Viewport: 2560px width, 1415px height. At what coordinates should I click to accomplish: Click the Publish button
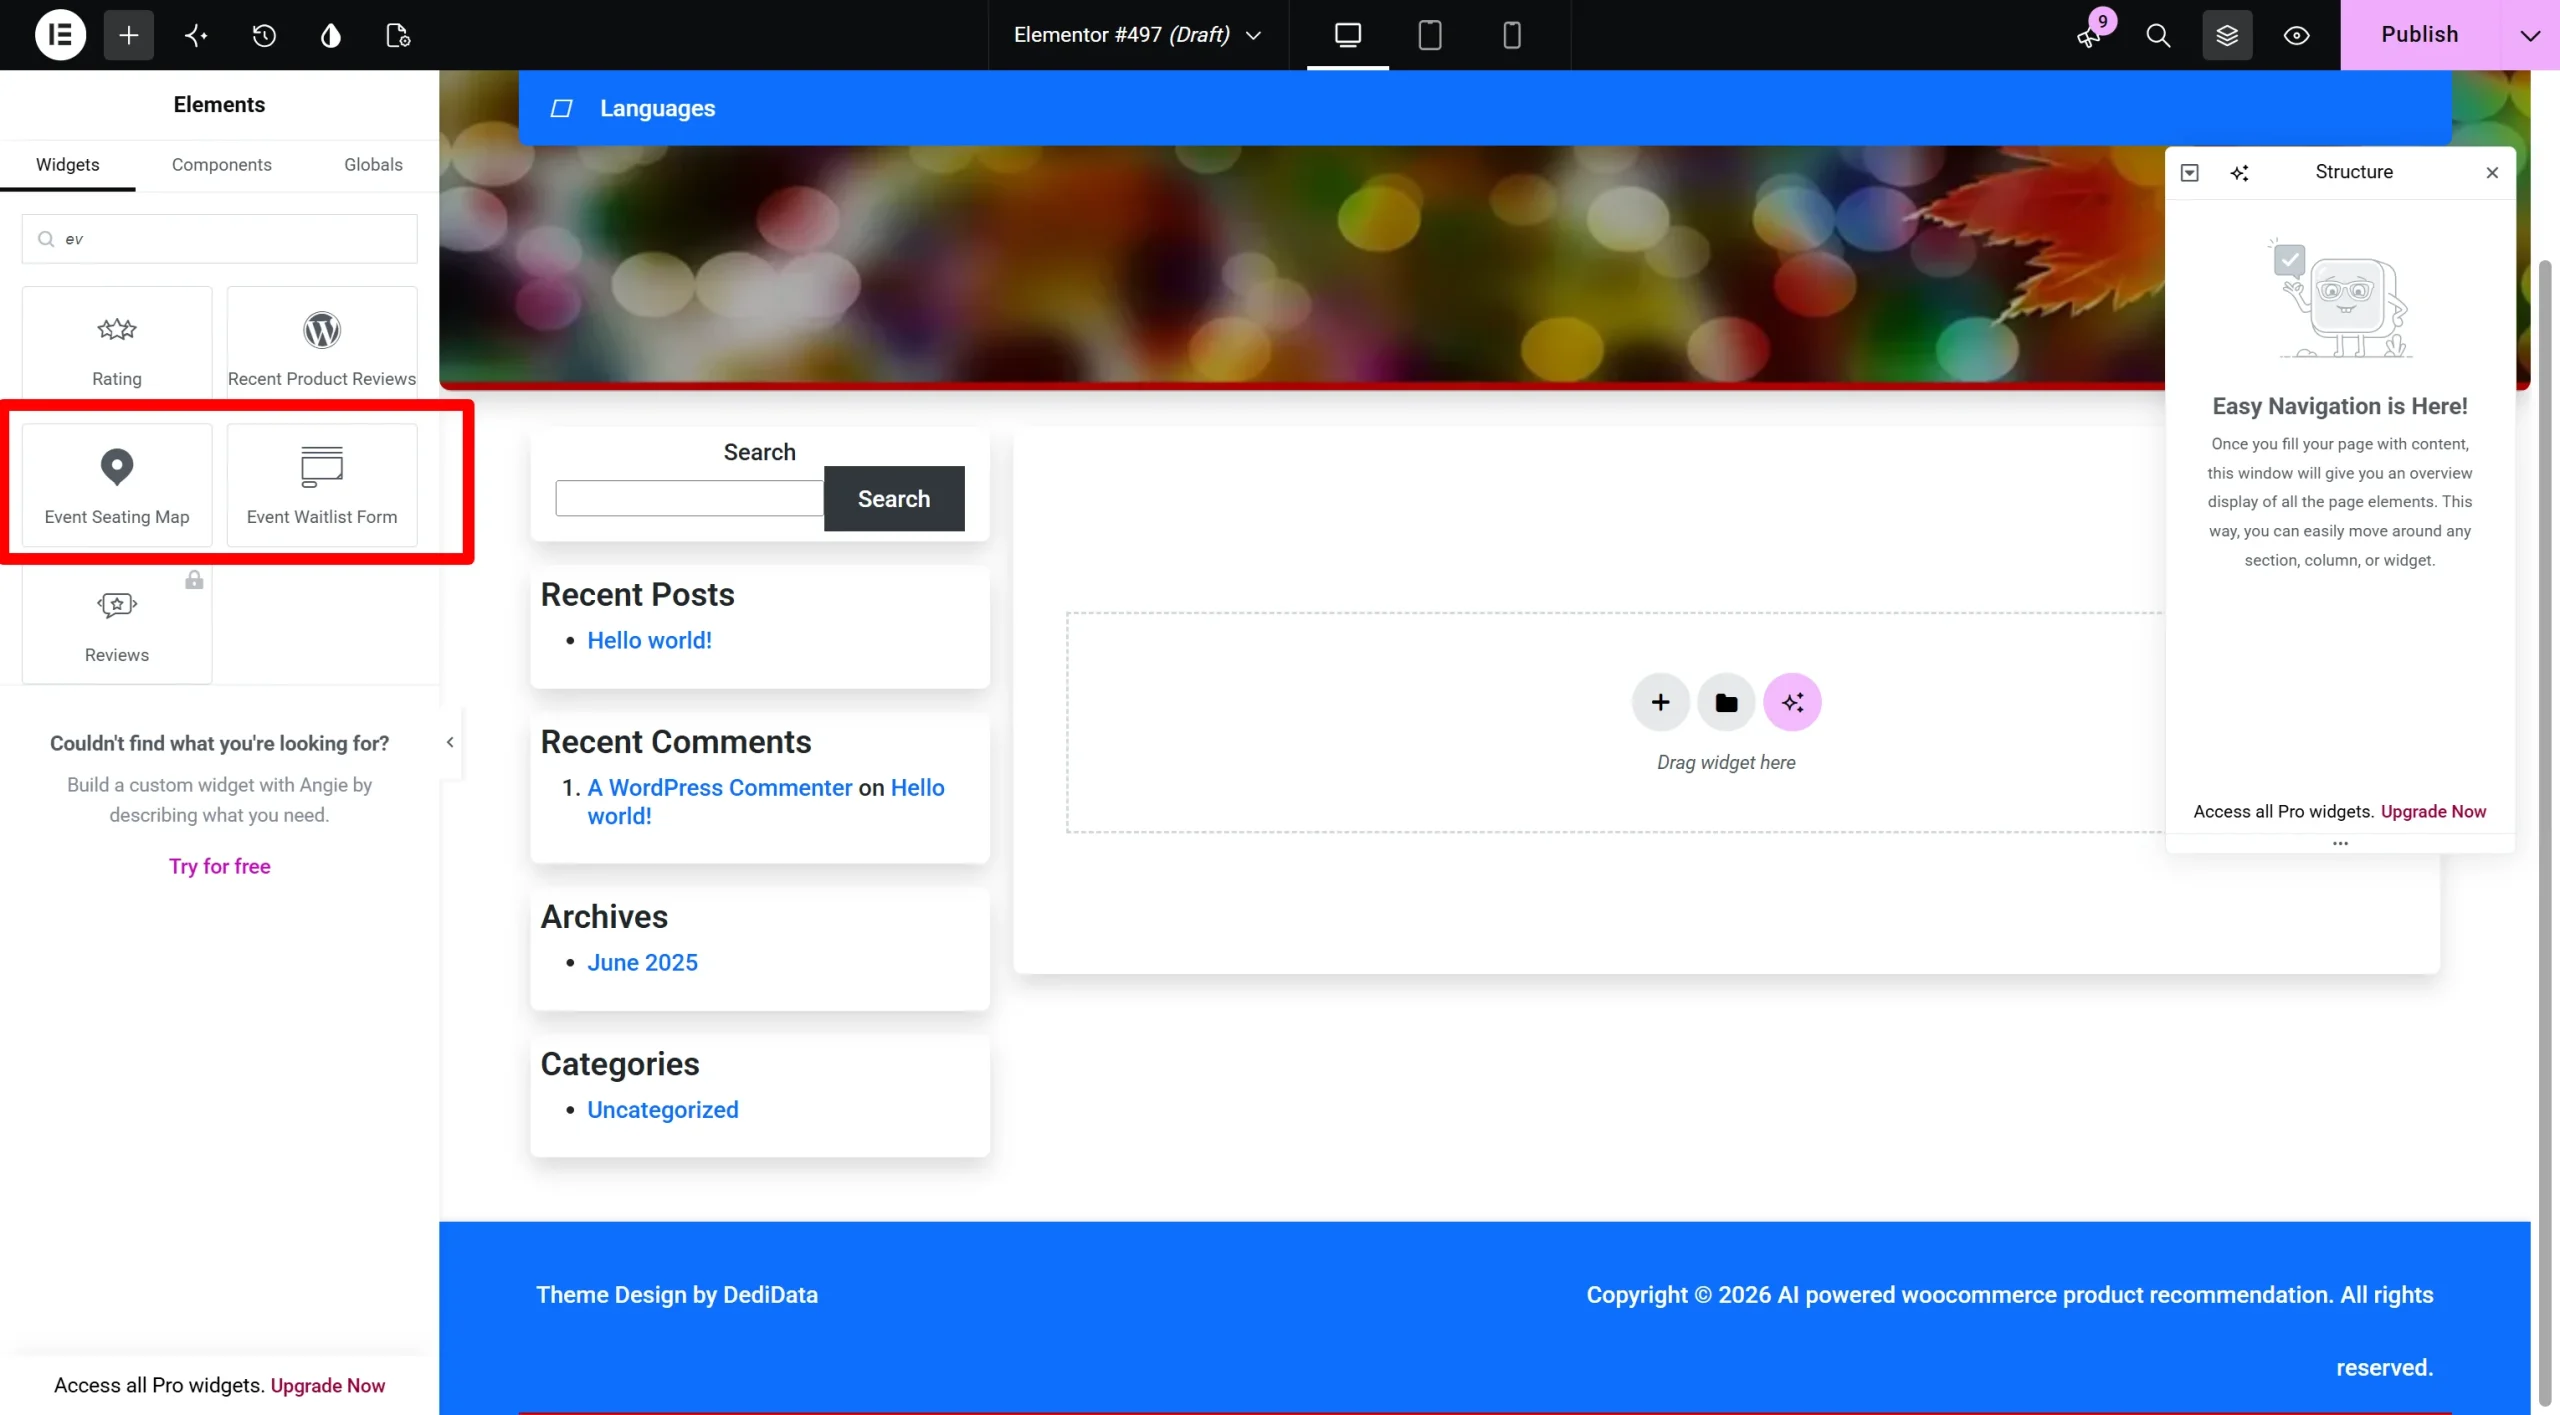pos(2420,35)
